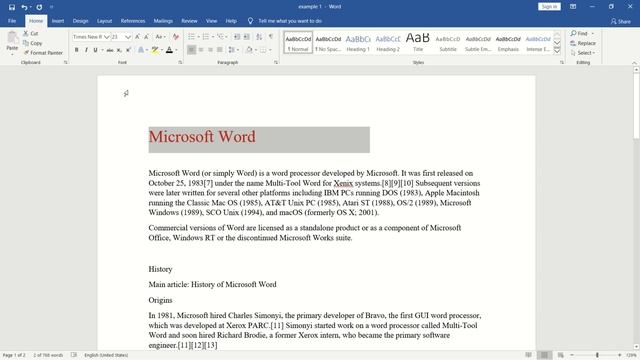Click the Ribbon Display Options icon
Viewport: 640px width, 360px height.
click(x=573, y=7)
